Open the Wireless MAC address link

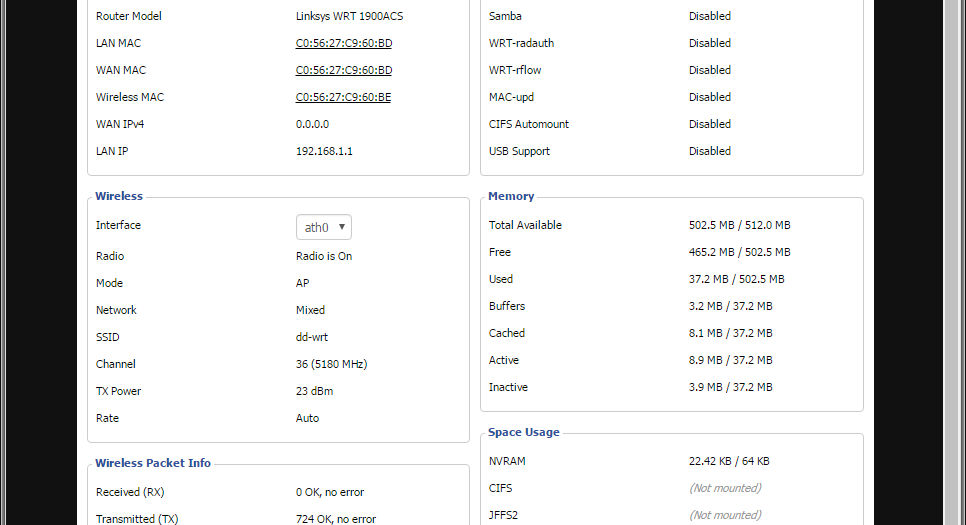coord(343,97)
